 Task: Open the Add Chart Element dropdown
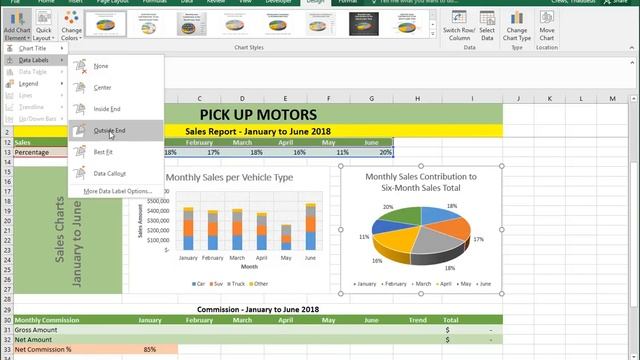coord(17,25)
